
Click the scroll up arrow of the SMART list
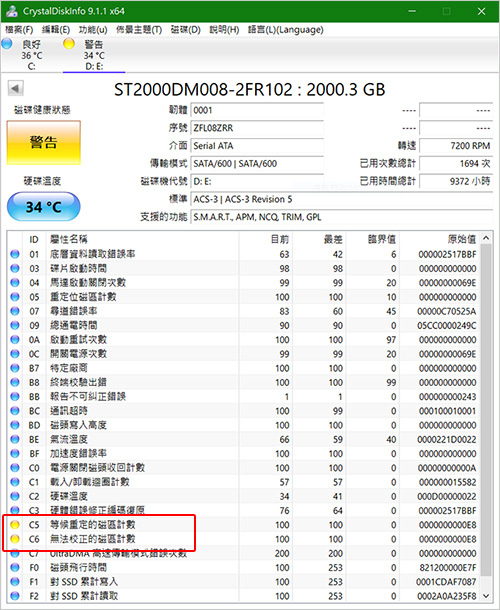pyautogui.click(x=486, y=238)
